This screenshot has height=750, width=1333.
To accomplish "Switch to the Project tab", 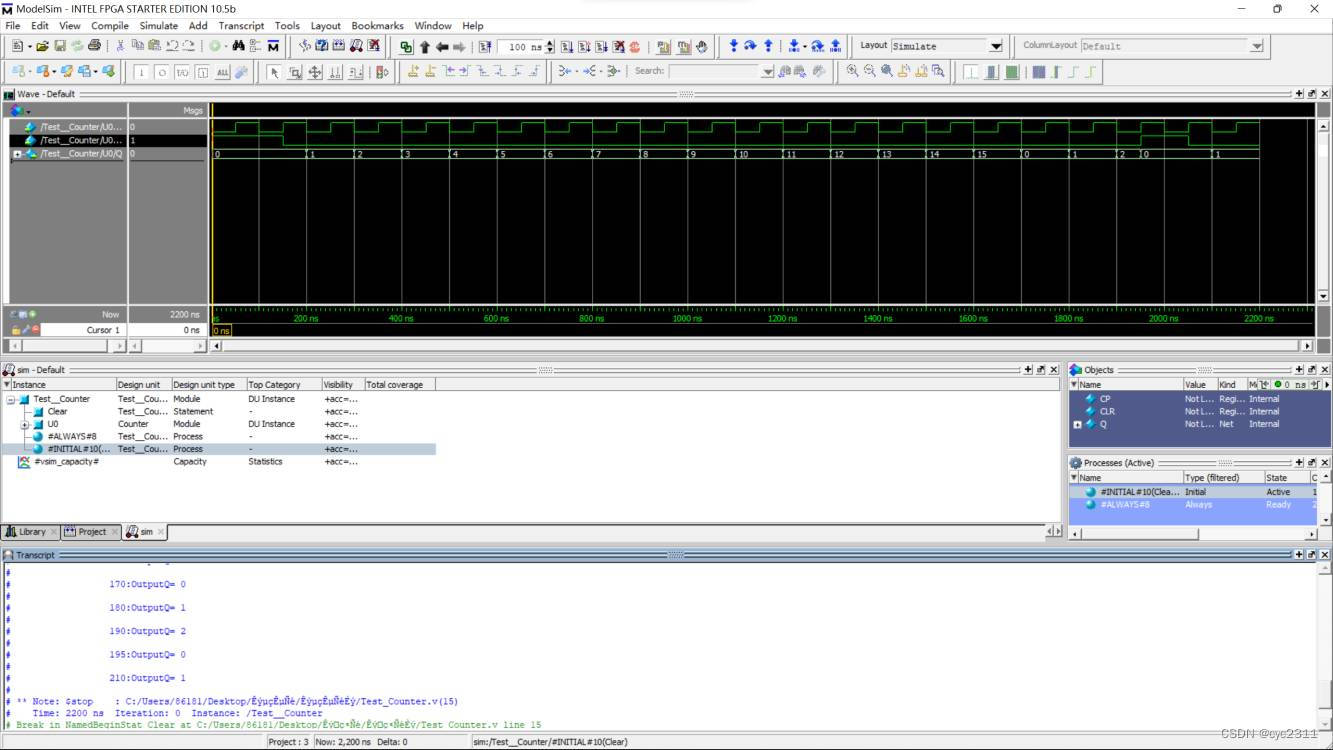I will tap(91, 532).
